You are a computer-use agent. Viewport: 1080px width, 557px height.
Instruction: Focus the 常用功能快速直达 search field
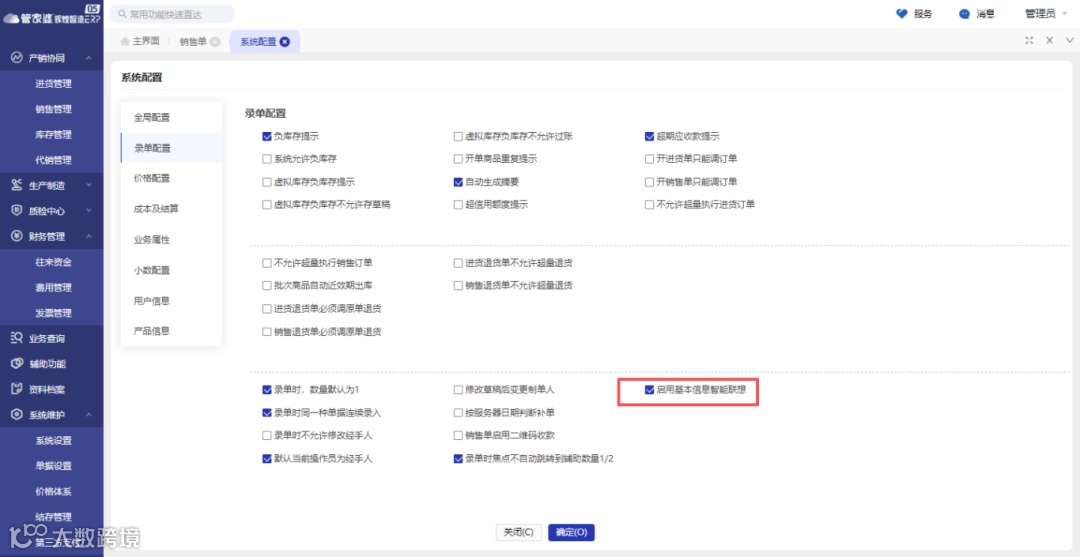pyautogui.click(x=172, y=14)
